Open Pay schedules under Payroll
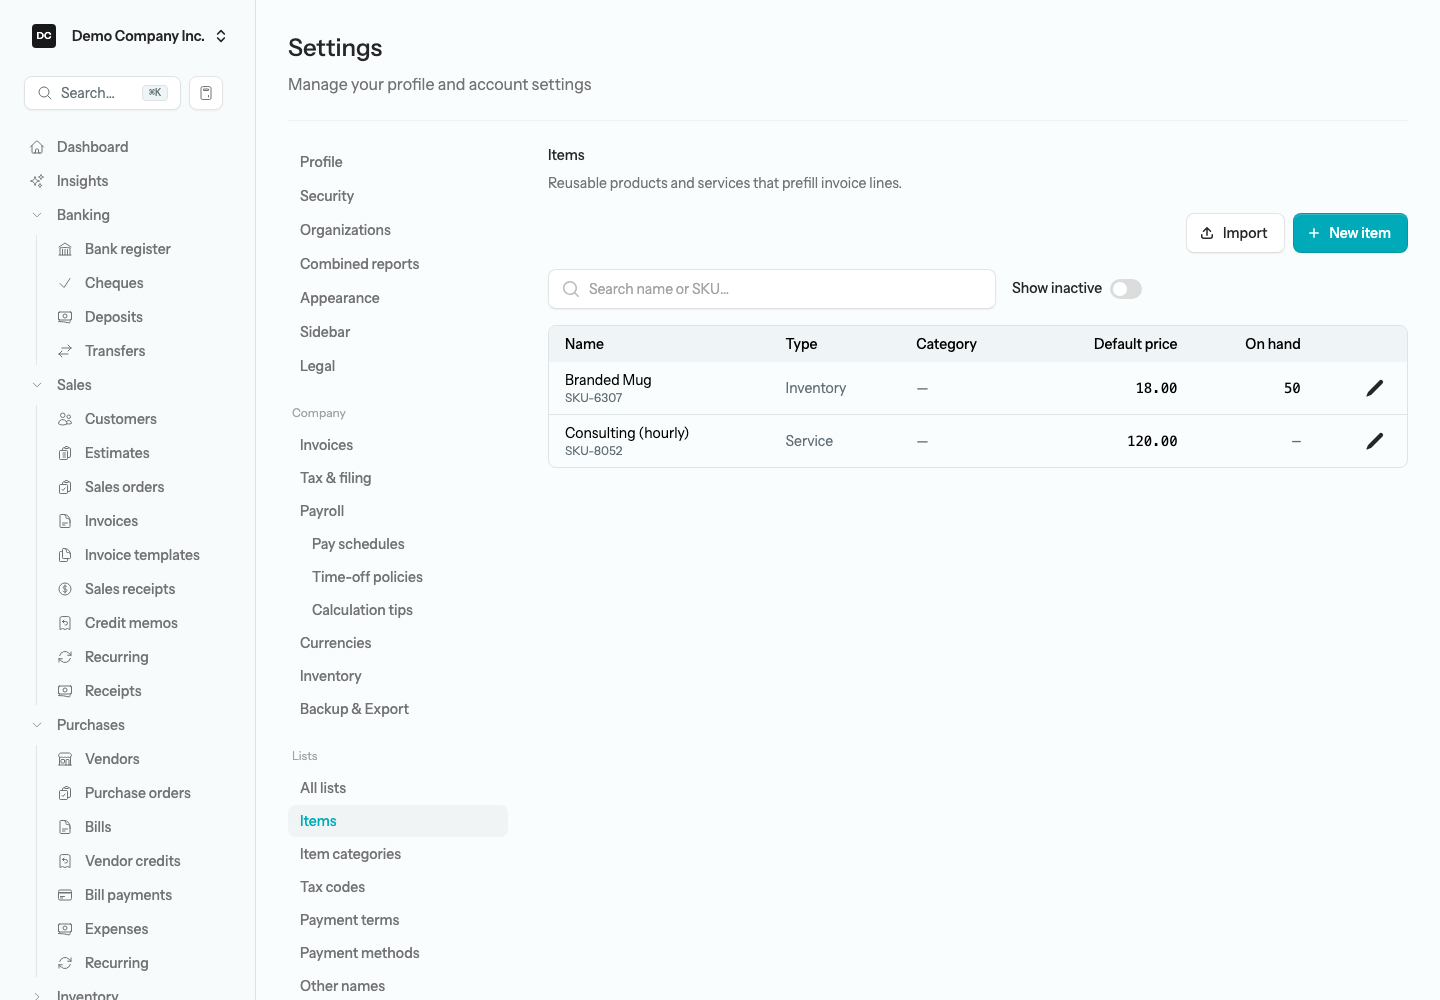1440x1000 pixels. [x=358, y=544]
